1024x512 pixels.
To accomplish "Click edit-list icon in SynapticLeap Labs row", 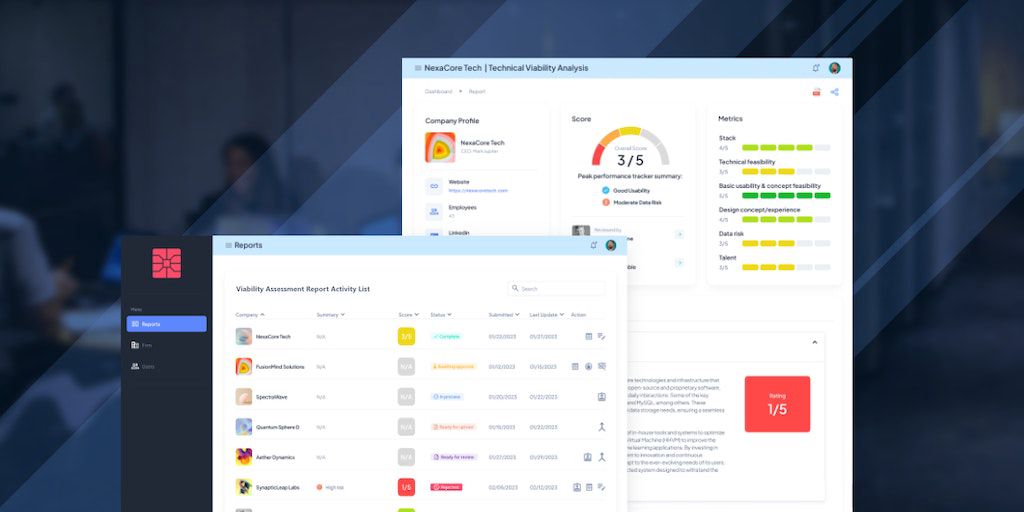I will click(x=601, y=487).
